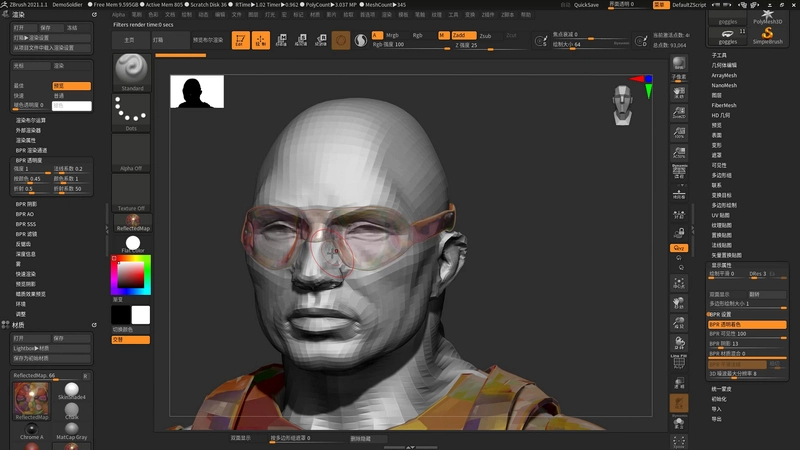Click the Move transform icon

pyautogui.click(x=281, y=40)
